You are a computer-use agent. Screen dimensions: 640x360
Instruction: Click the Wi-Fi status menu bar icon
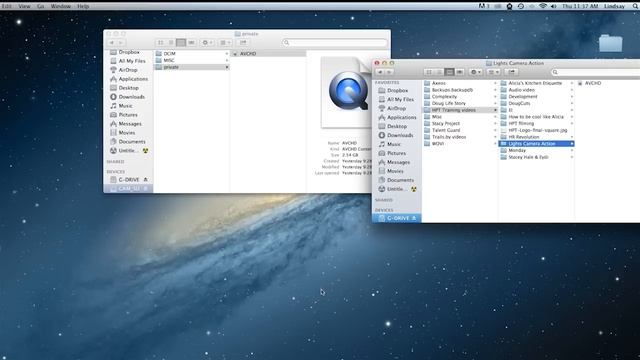(x=543, y=6)
